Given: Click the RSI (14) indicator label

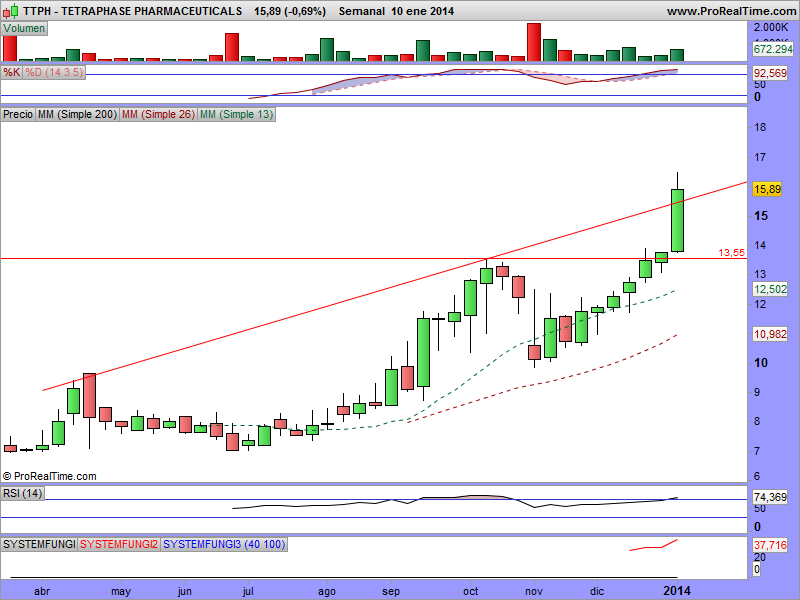Looking at the screenshot, I should click(x=22, y=493).
